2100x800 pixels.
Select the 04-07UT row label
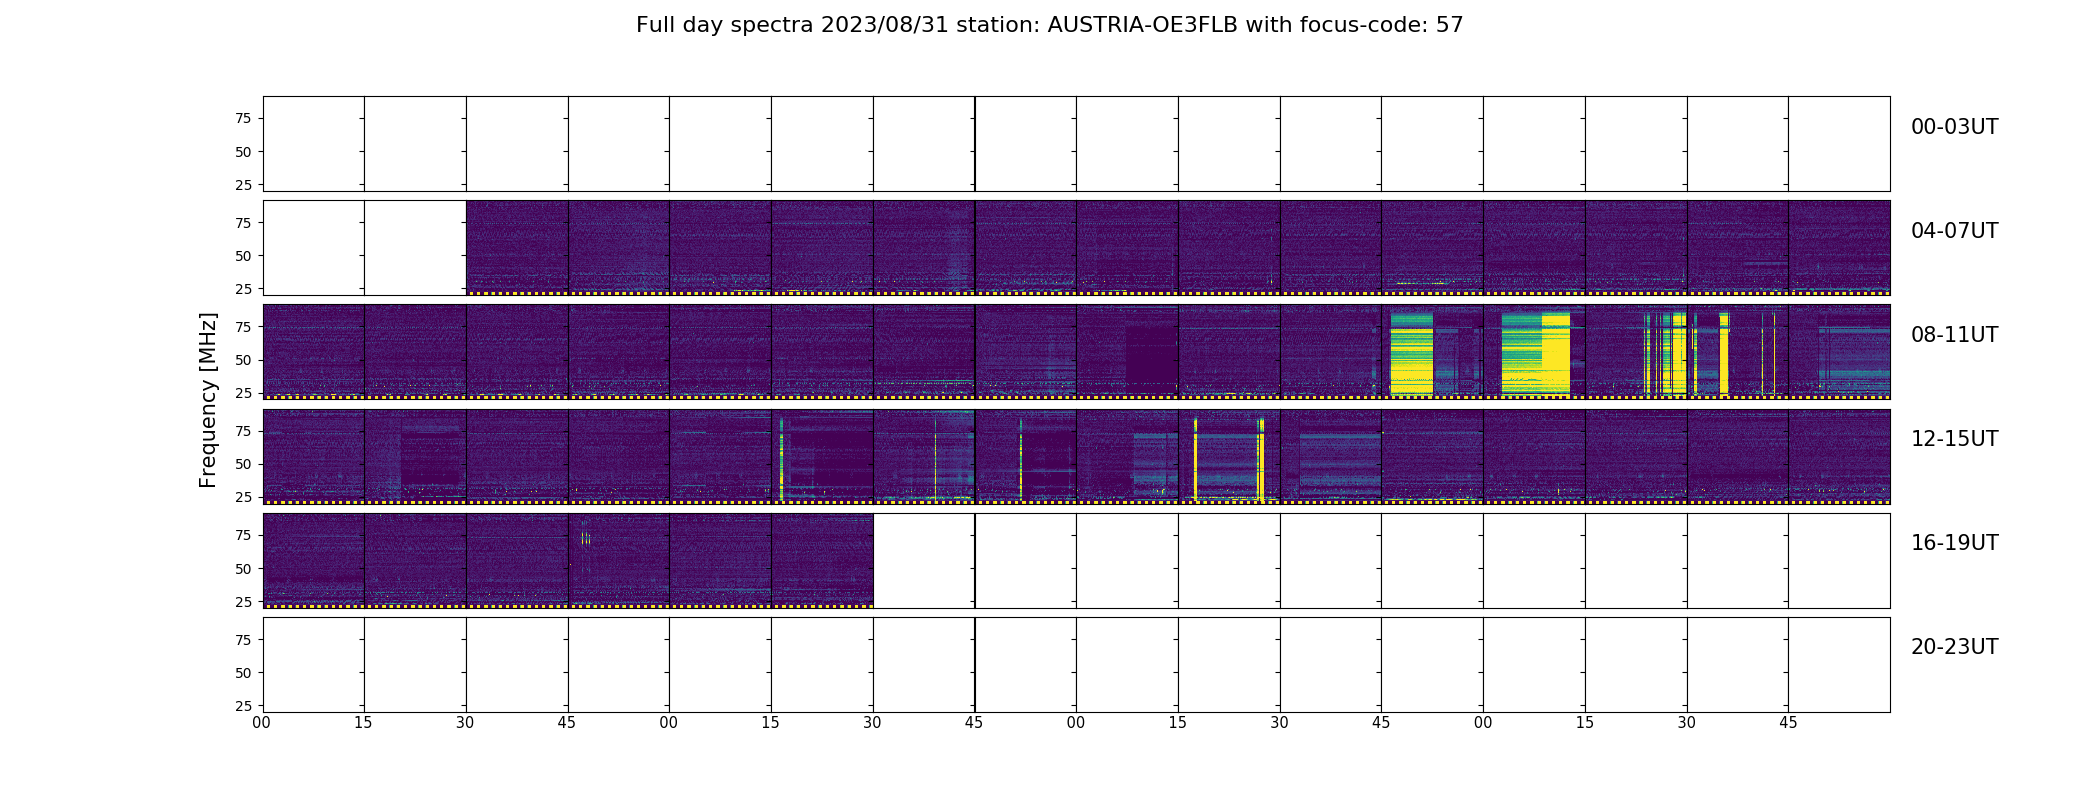[x=1954, y=231]
